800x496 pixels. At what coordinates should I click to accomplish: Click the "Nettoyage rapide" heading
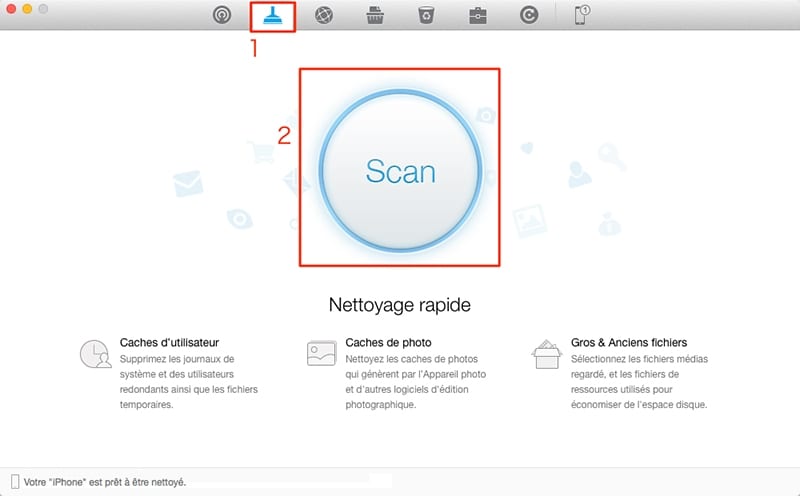[399, 305]
